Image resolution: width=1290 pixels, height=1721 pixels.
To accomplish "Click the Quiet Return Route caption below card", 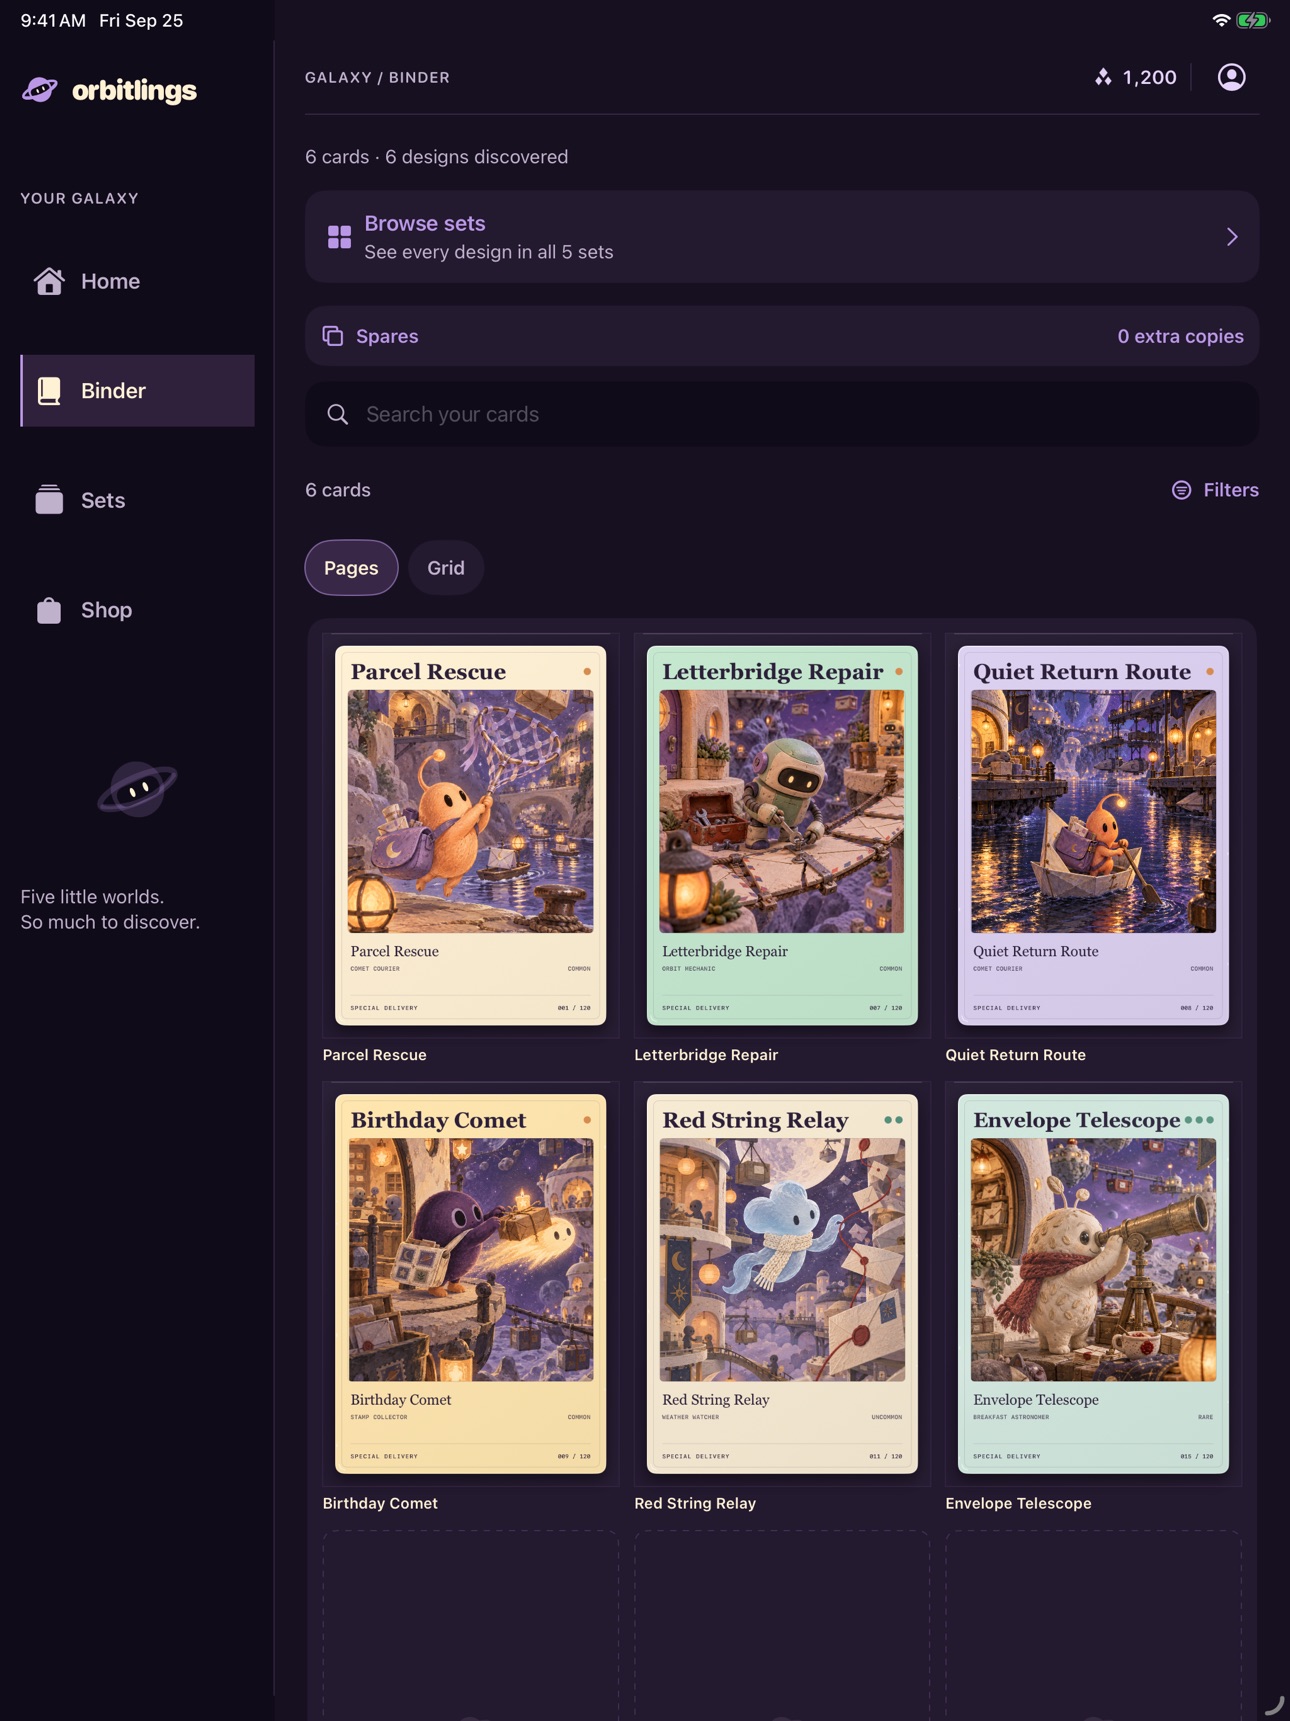I will [x=1015, y=1055].
